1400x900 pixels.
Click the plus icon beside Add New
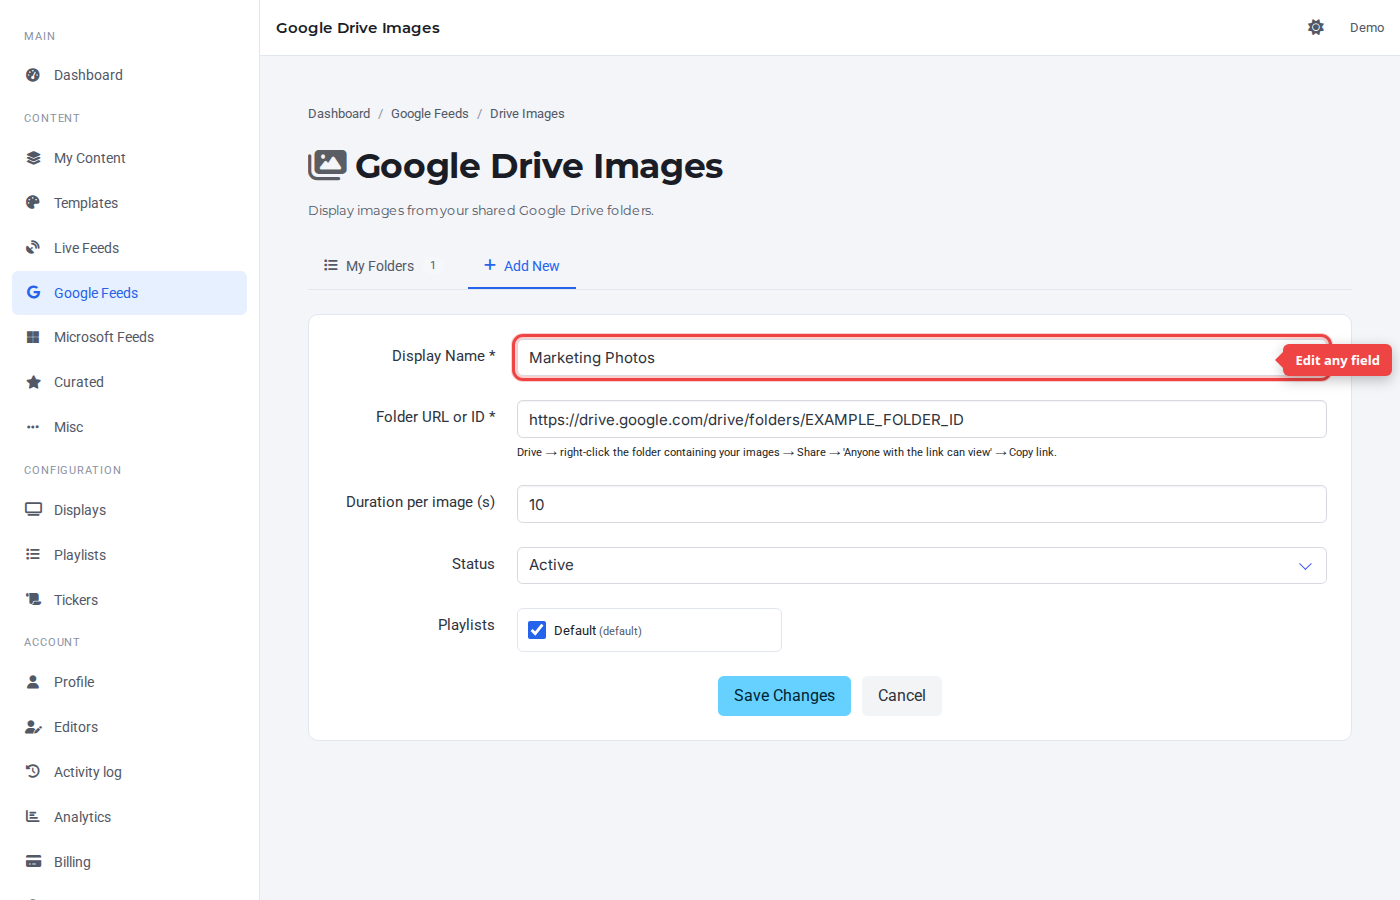[490, 265]
